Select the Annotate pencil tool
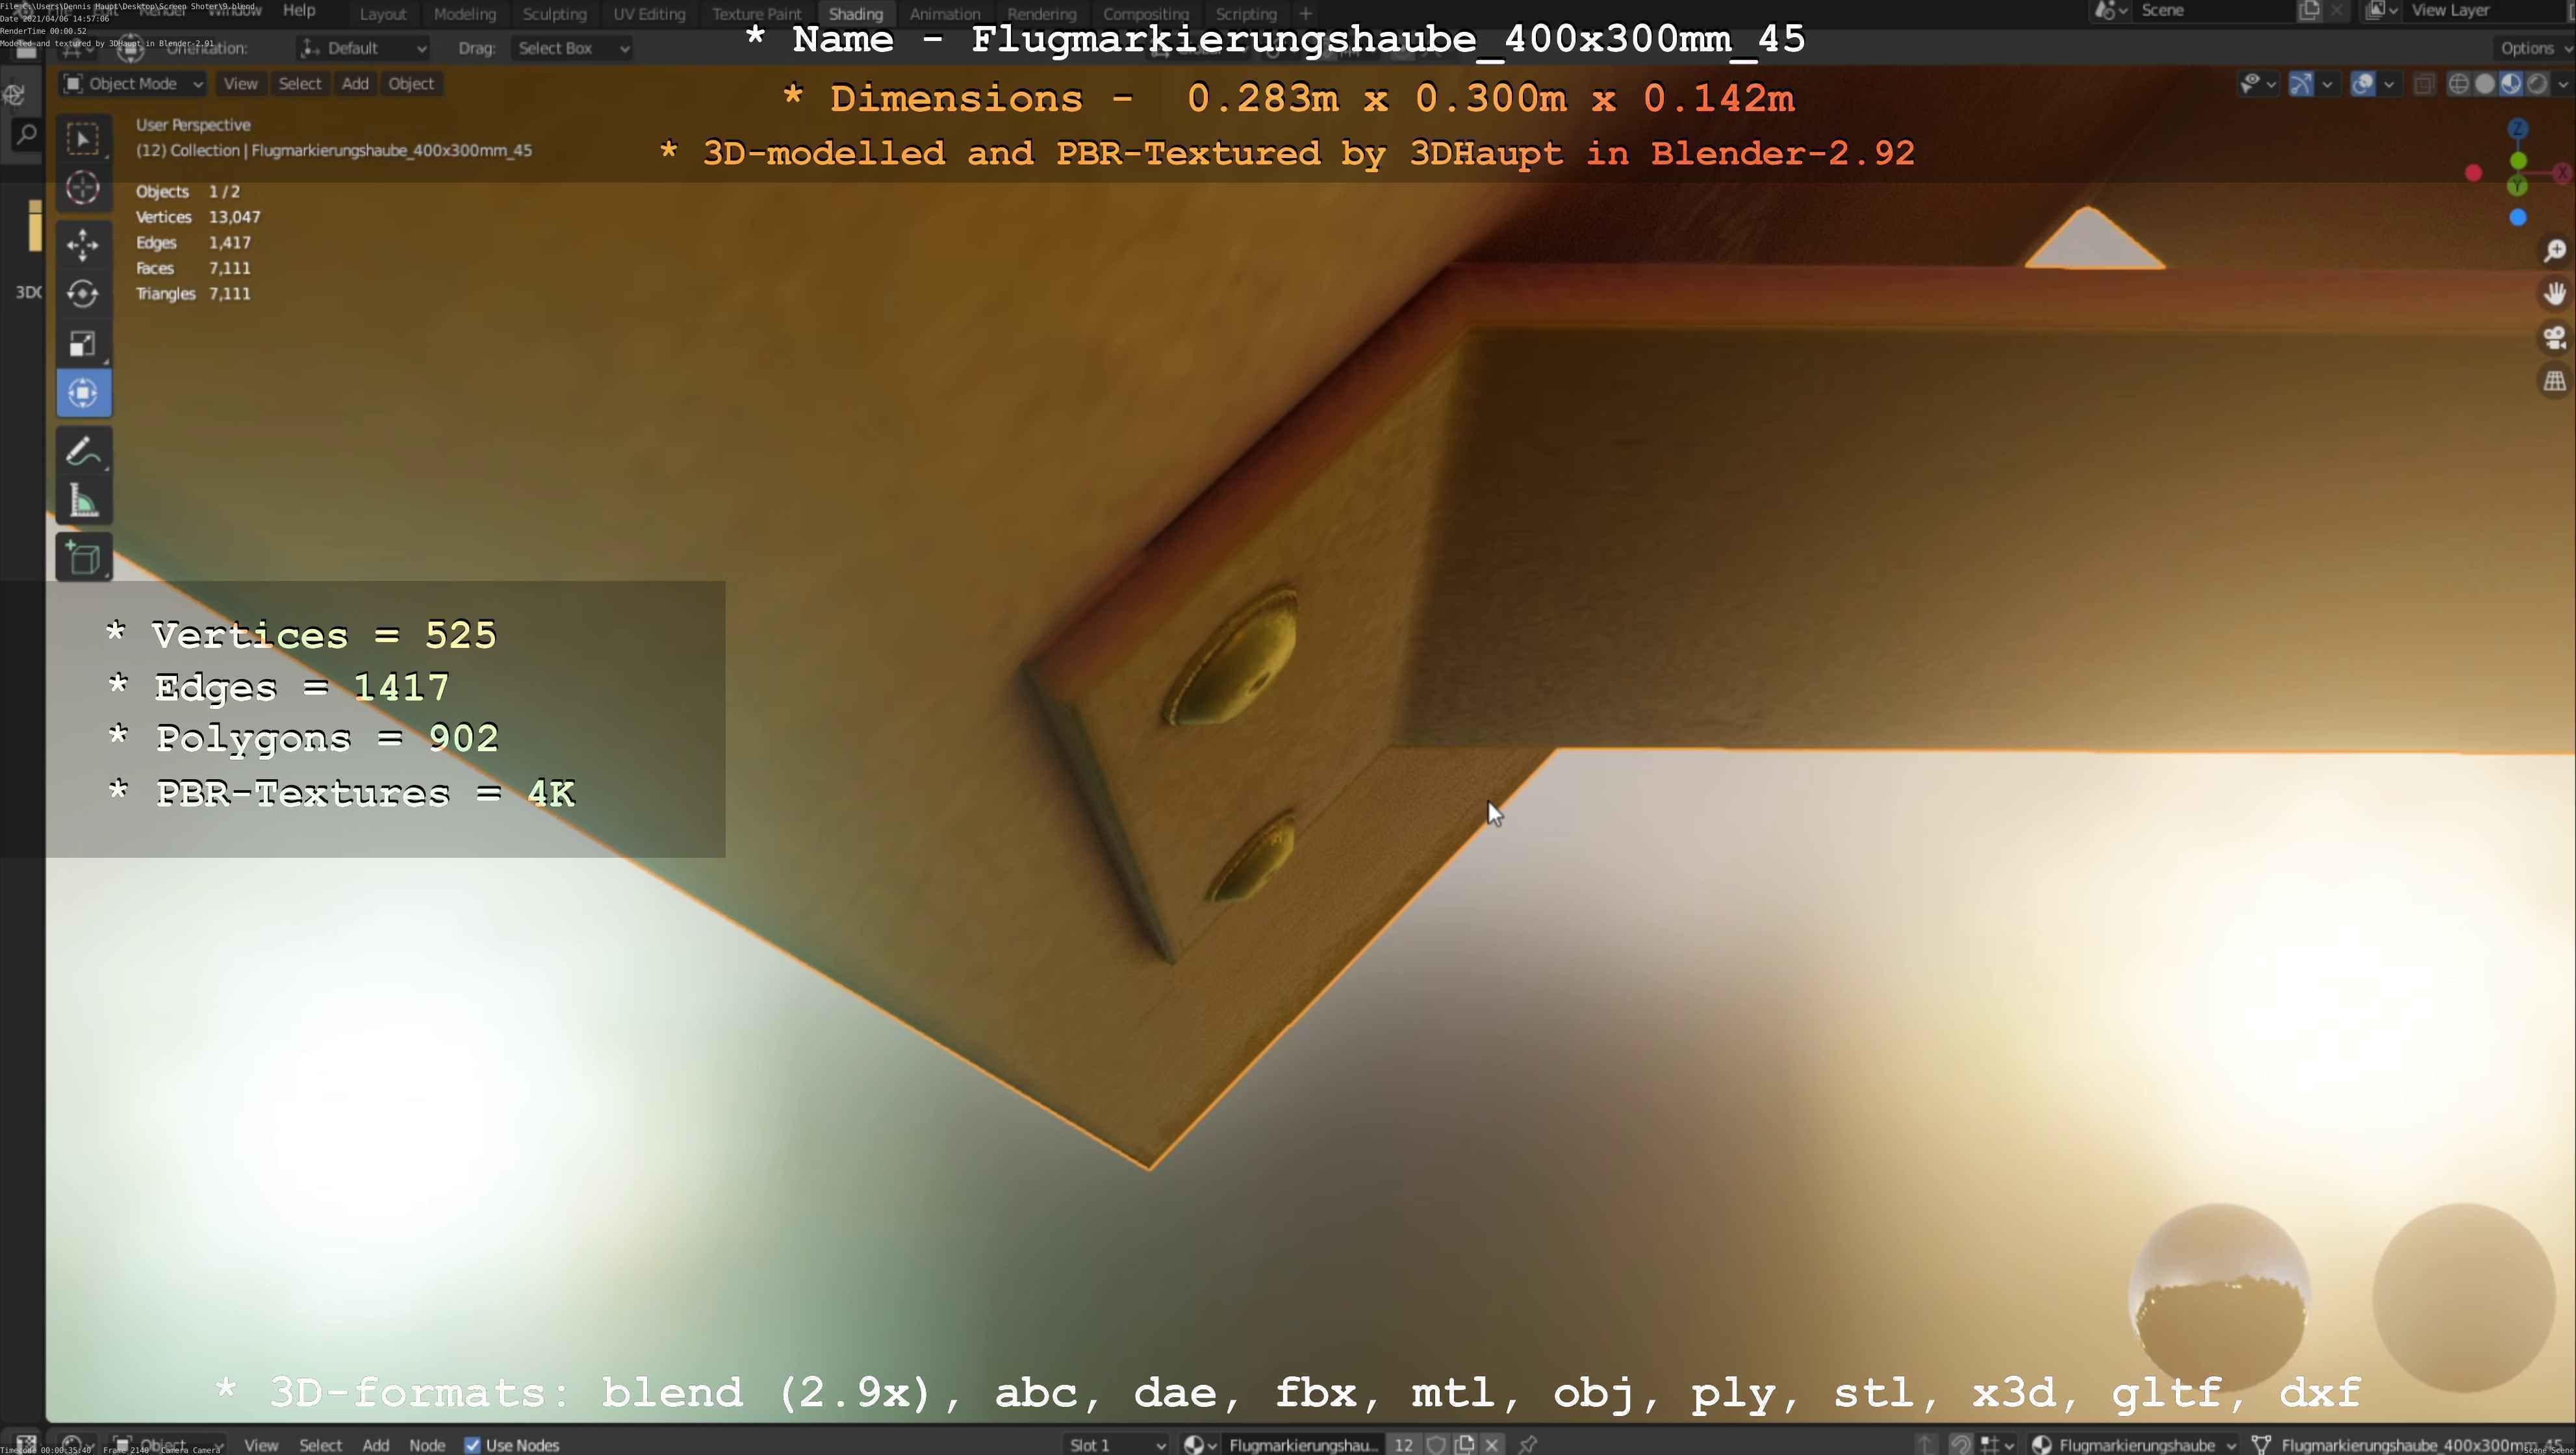This screenshot has height=1455, width=2576. [x=83, y=451]
